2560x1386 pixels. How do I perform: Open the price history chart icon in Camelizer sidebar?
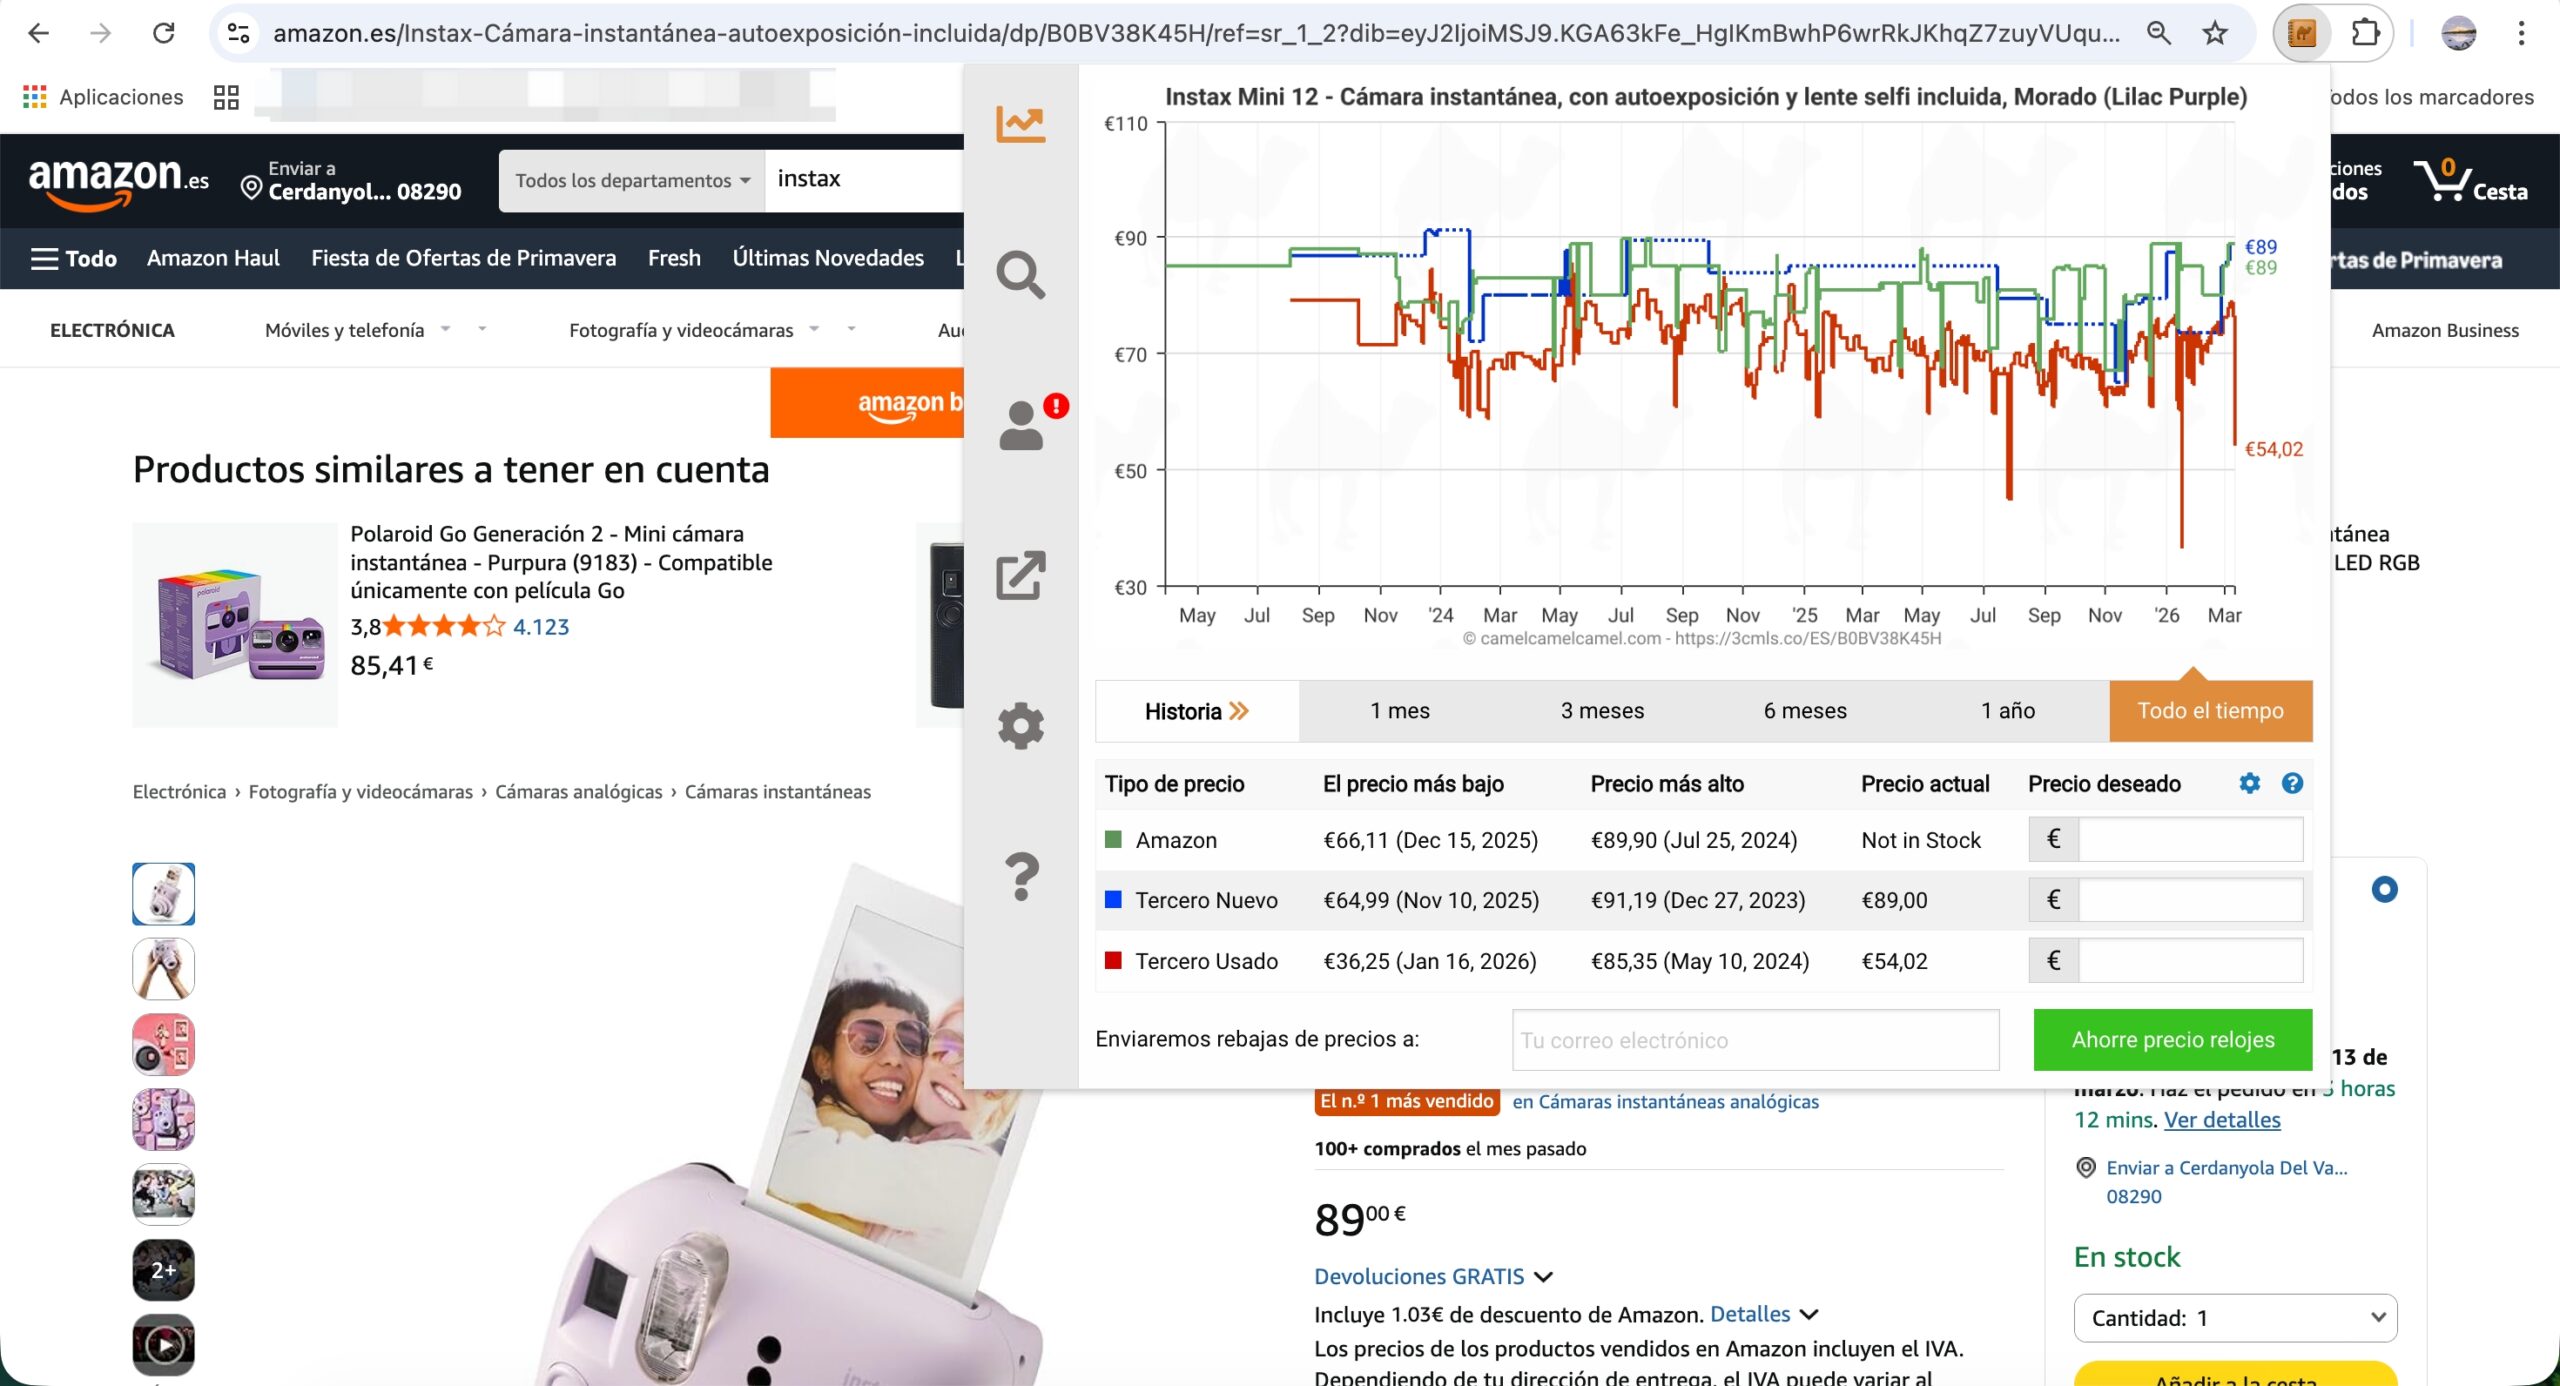(x=1021, y=122)
